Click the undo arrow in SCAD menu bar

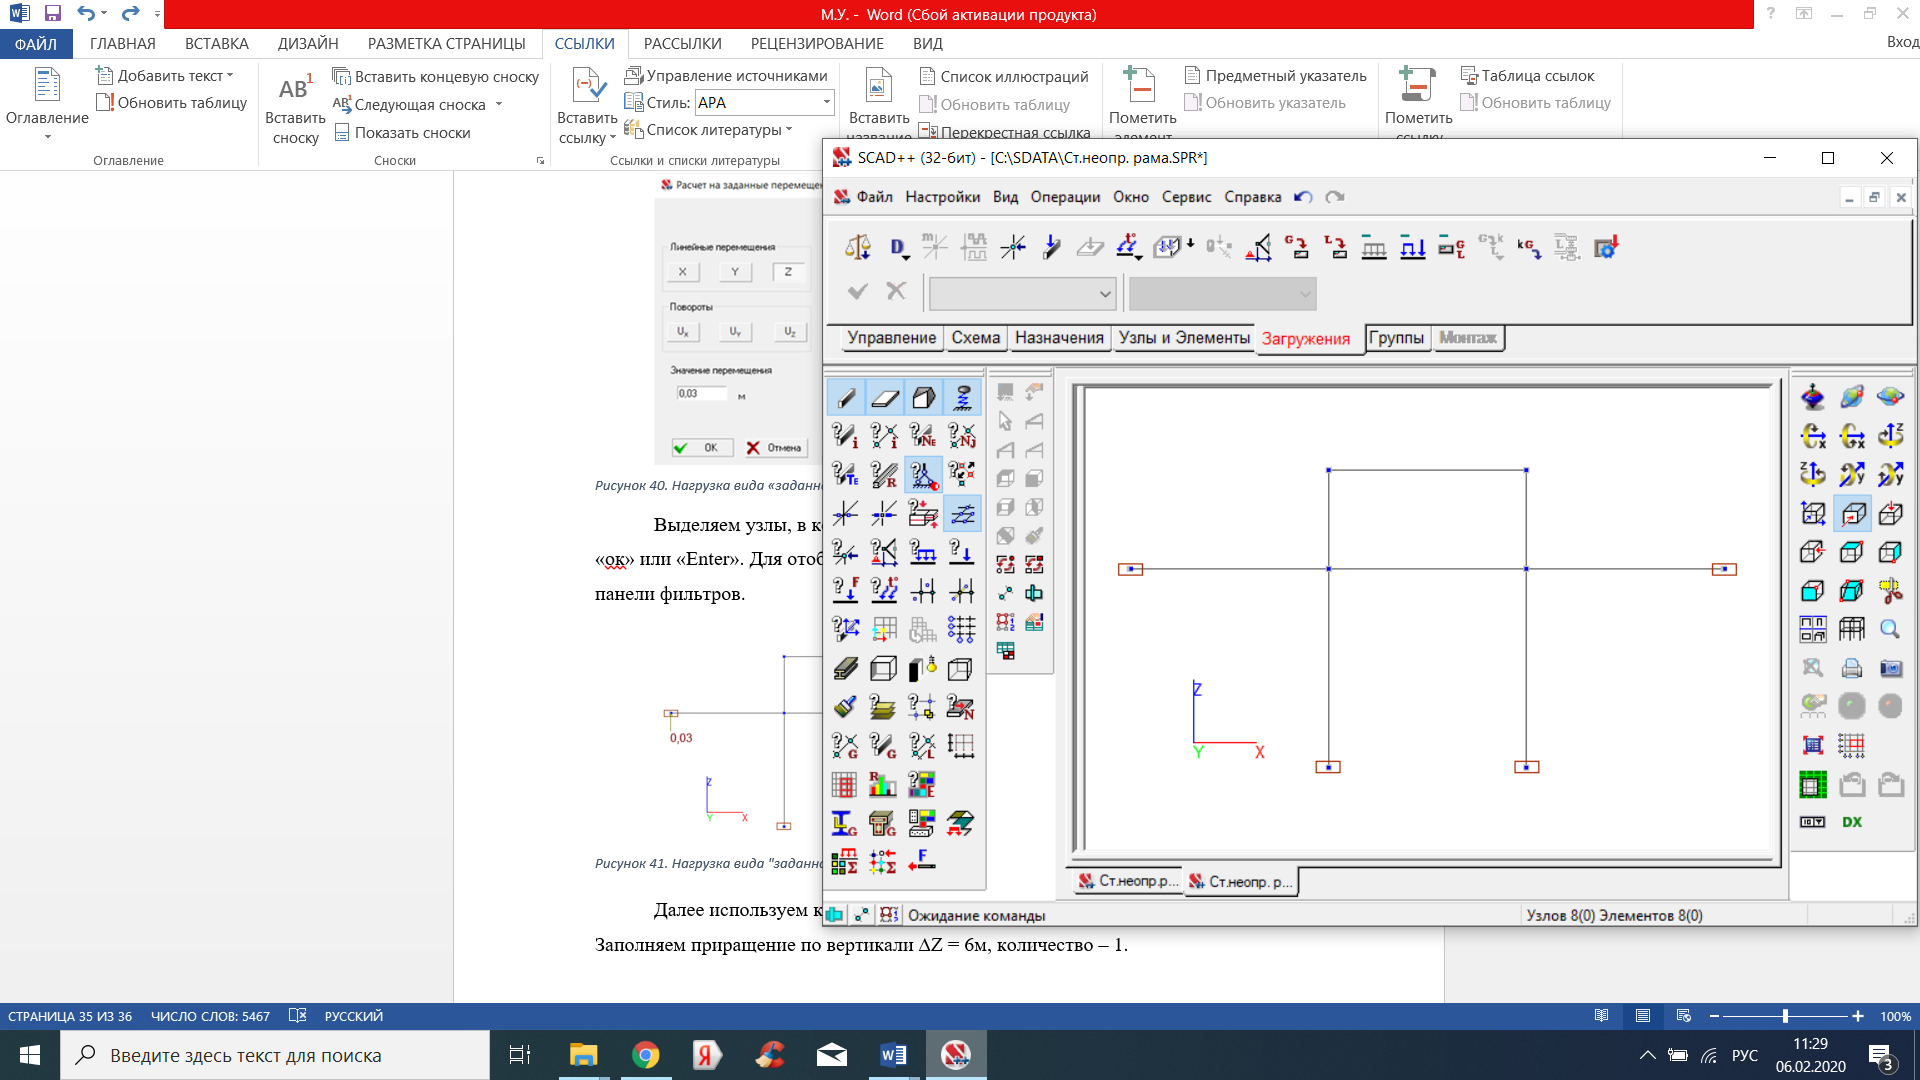1302,197
